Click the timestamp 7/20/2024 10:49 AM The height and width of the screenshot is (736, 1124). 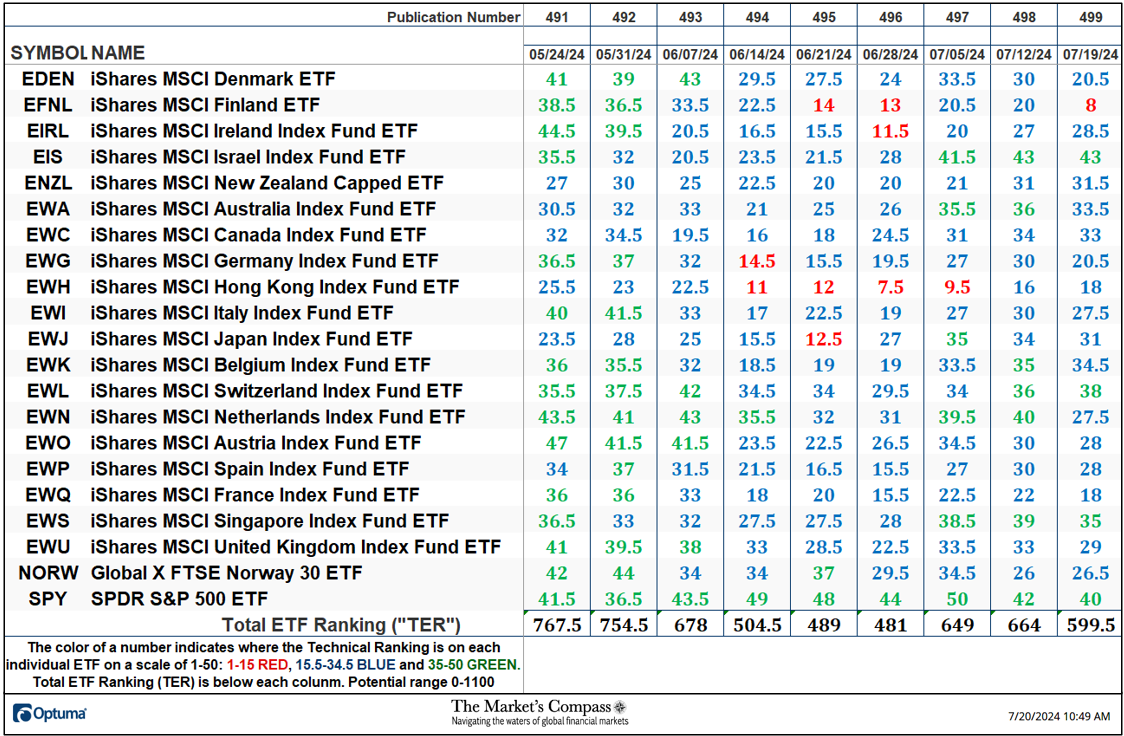(1059, 716)
